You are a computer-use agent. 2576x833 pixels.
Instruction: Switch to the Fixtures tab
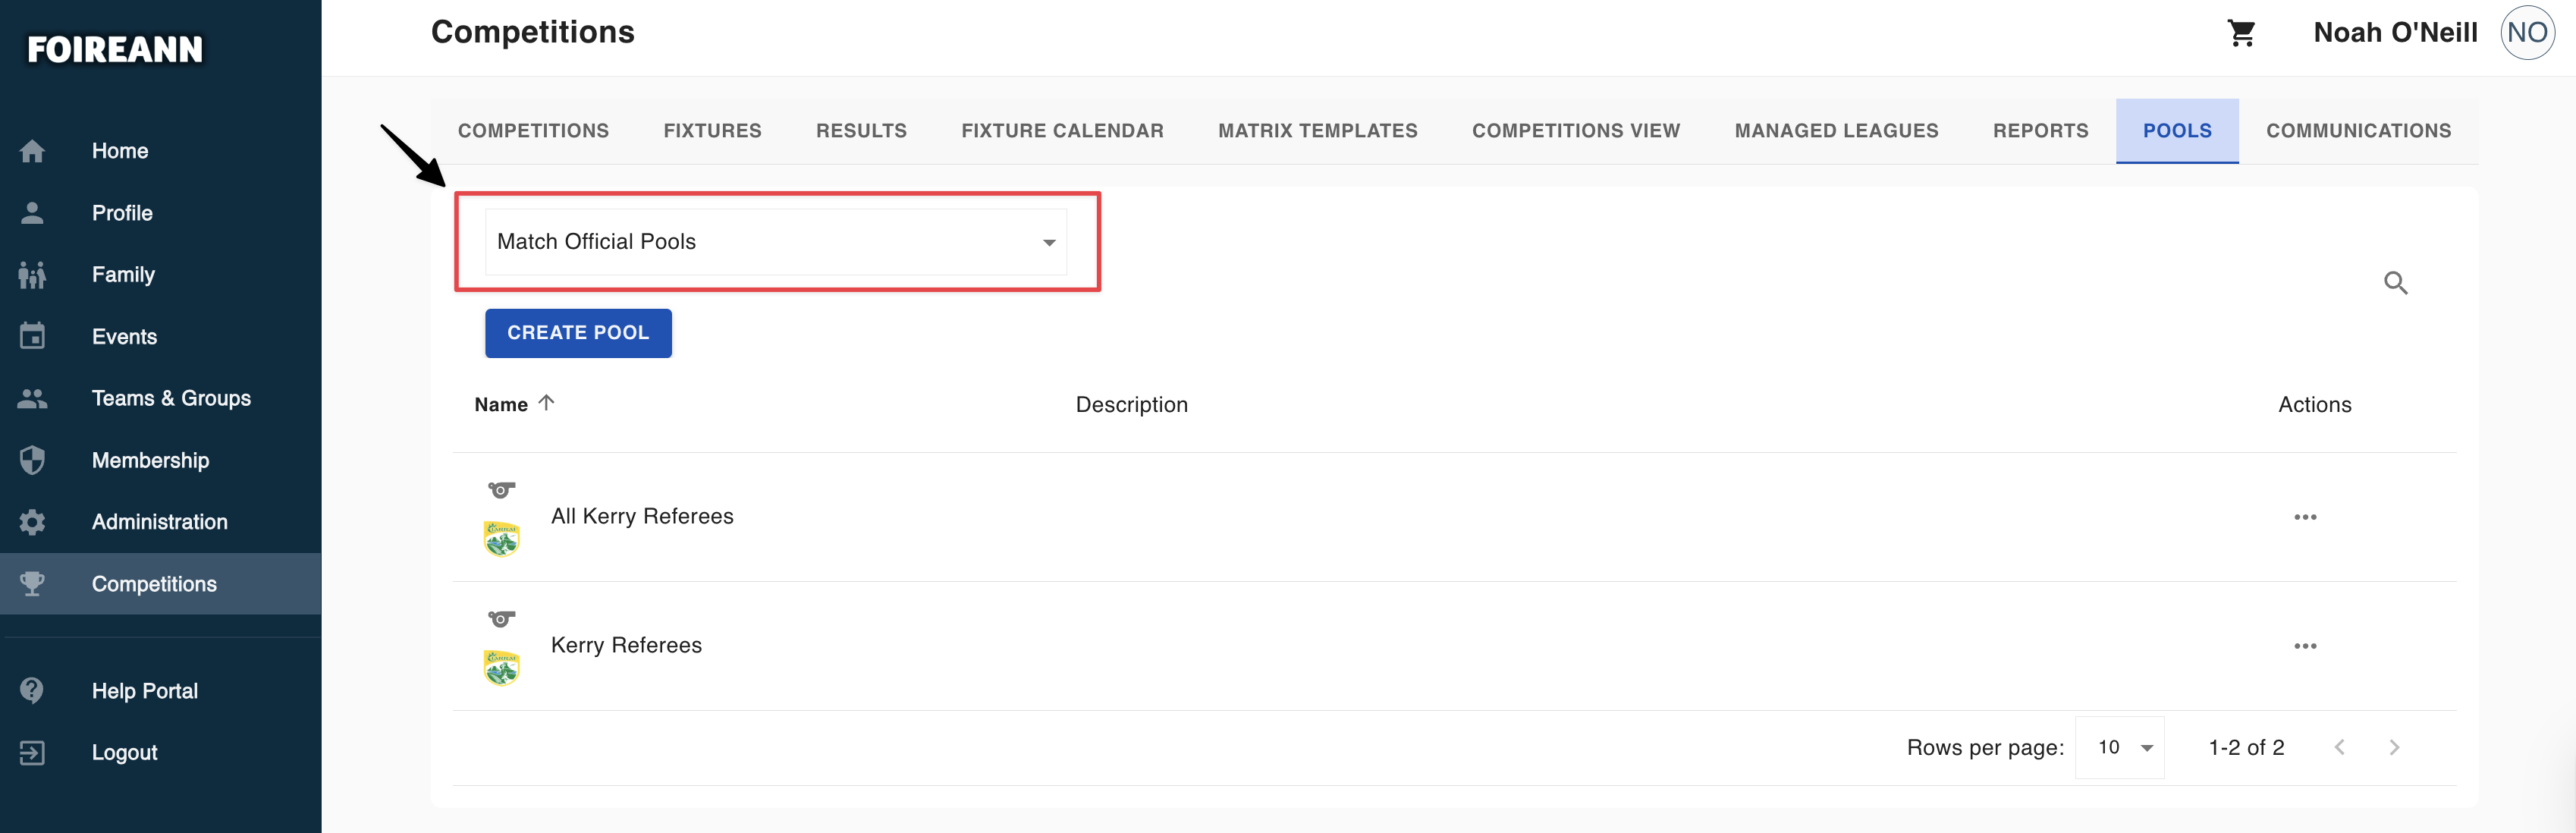click(712, 131)
